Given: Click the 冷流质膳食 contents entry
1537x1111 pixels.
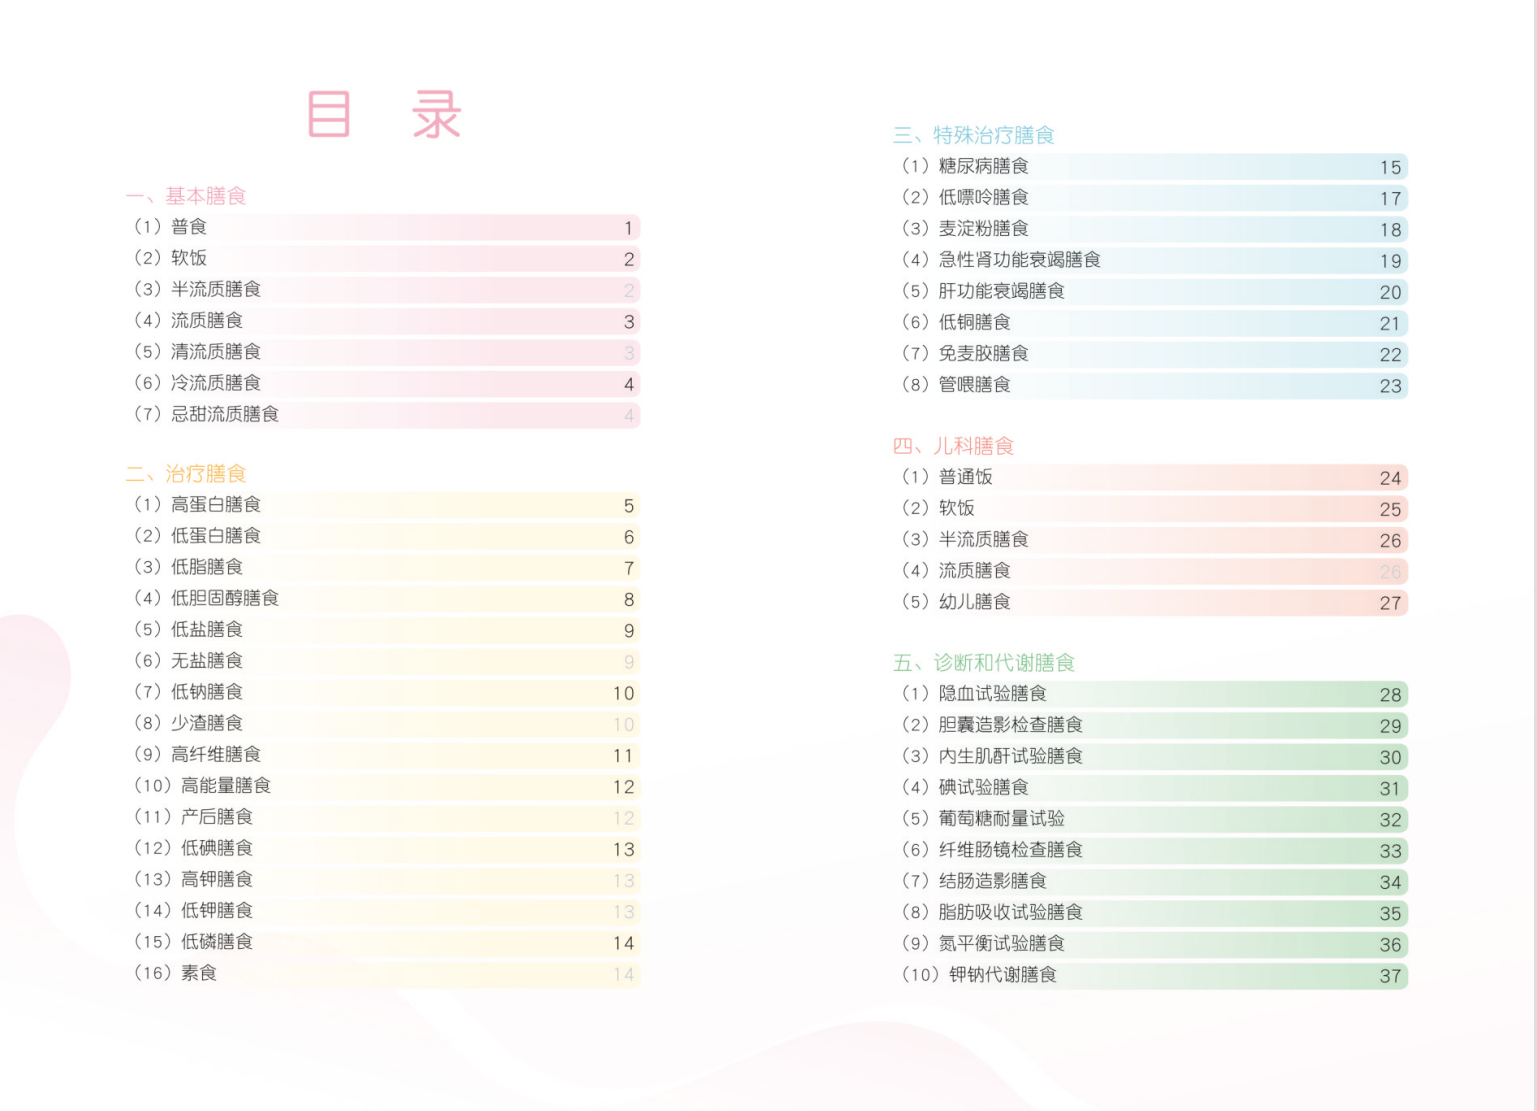Looking at the screenshot, I should (x=215, y=383).
